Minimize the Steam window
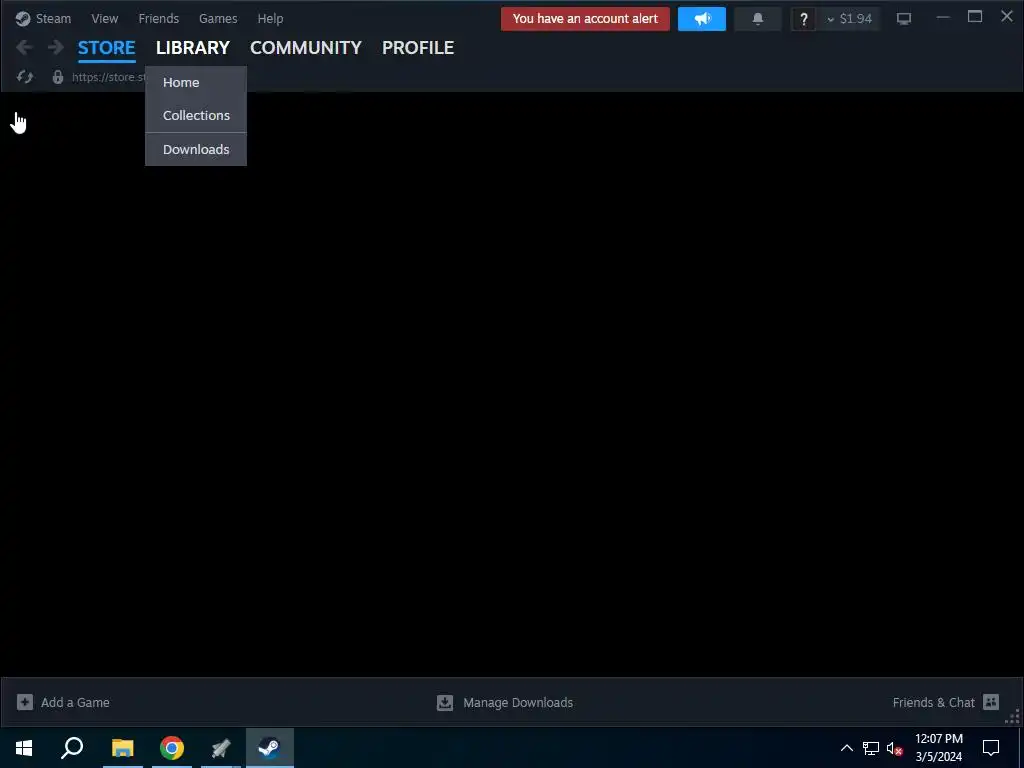The image size is (1024, 768). [943, 17]
